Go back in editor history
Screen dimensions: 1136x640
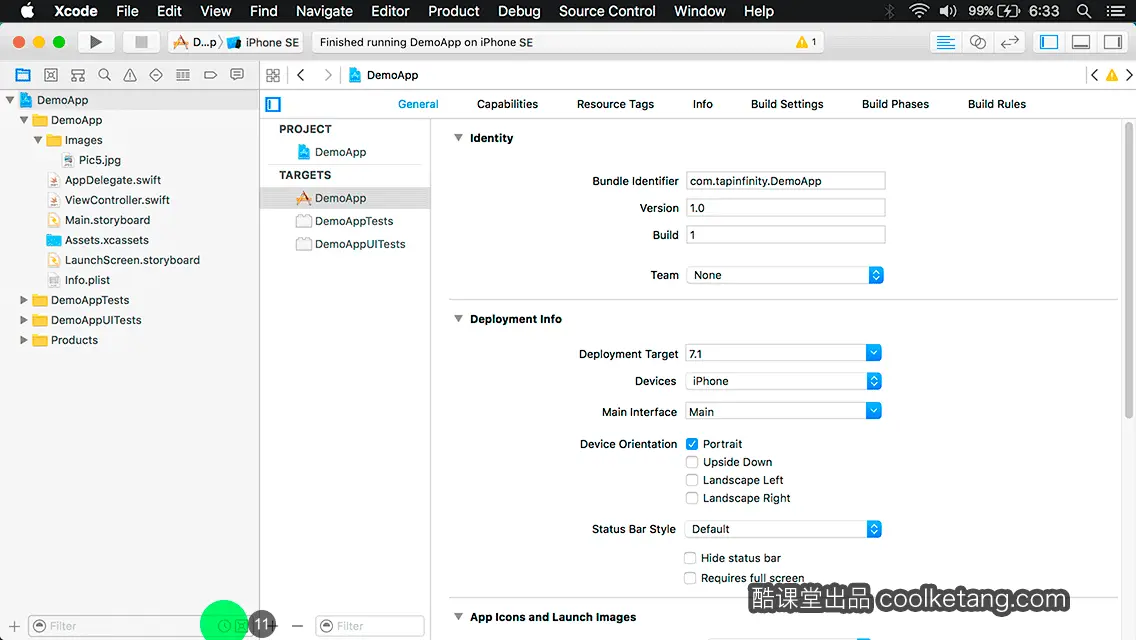[301, 75]
